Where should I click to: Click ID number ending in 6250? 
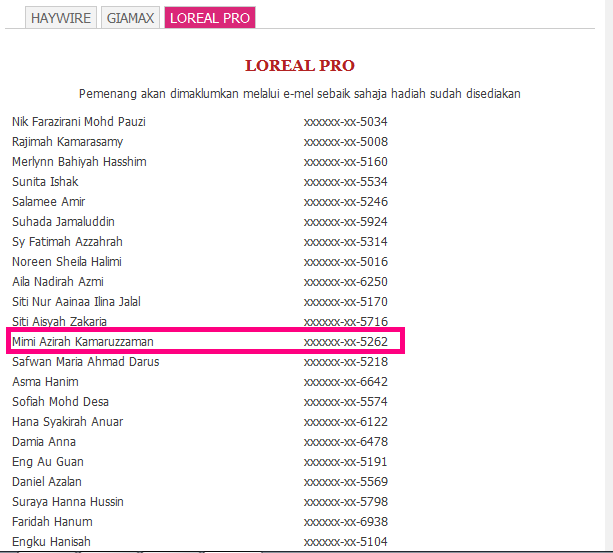pyautogui.click(x=345, y=282)
